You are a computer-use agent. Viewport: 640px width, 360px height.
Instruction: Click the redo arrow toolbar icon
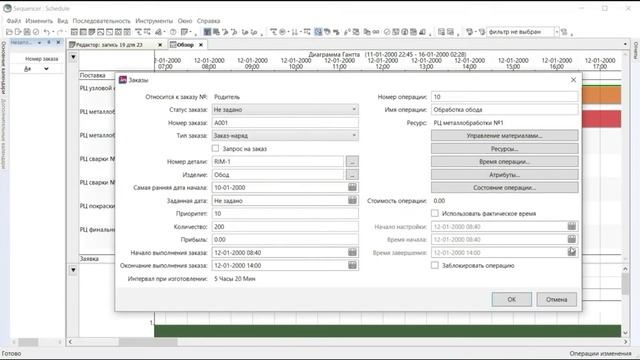click(x=60, y=32)
